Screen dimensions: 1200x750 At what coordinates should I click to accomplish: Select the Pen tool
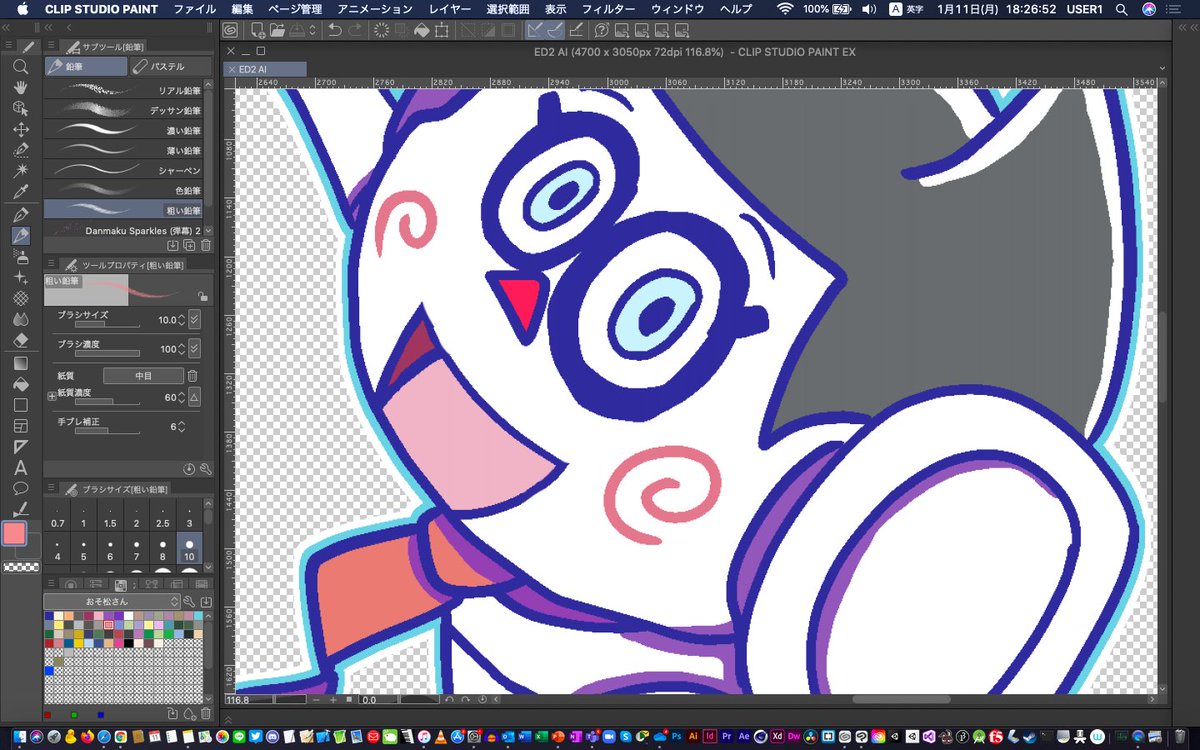20,214
